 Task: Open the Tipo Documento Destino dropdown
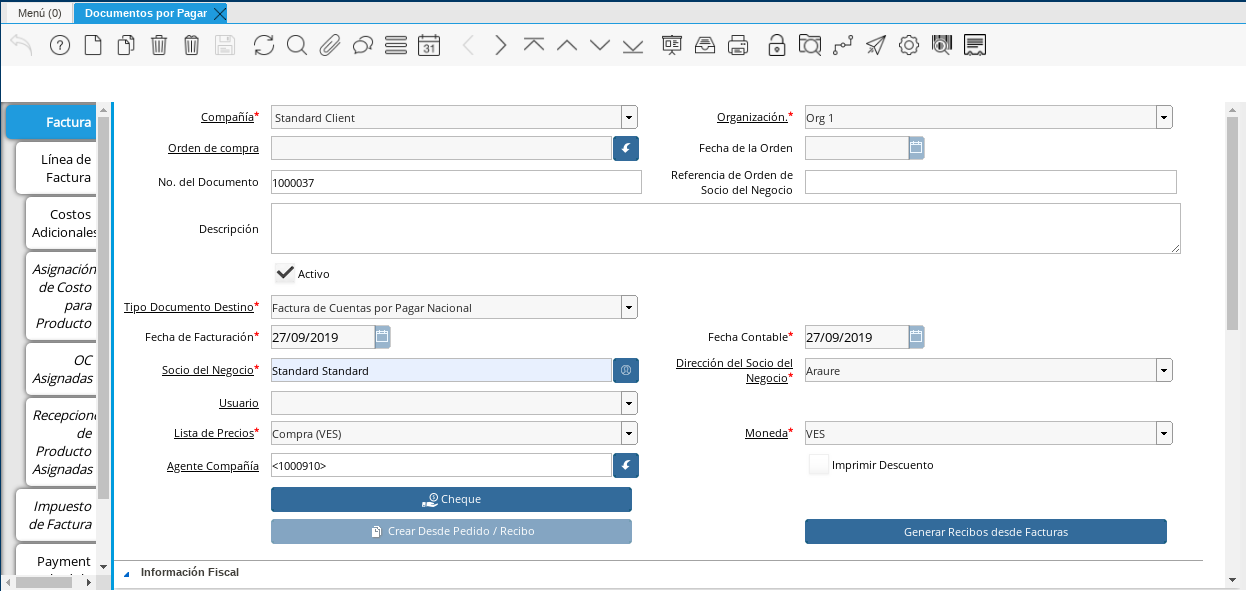coord(629,307)
